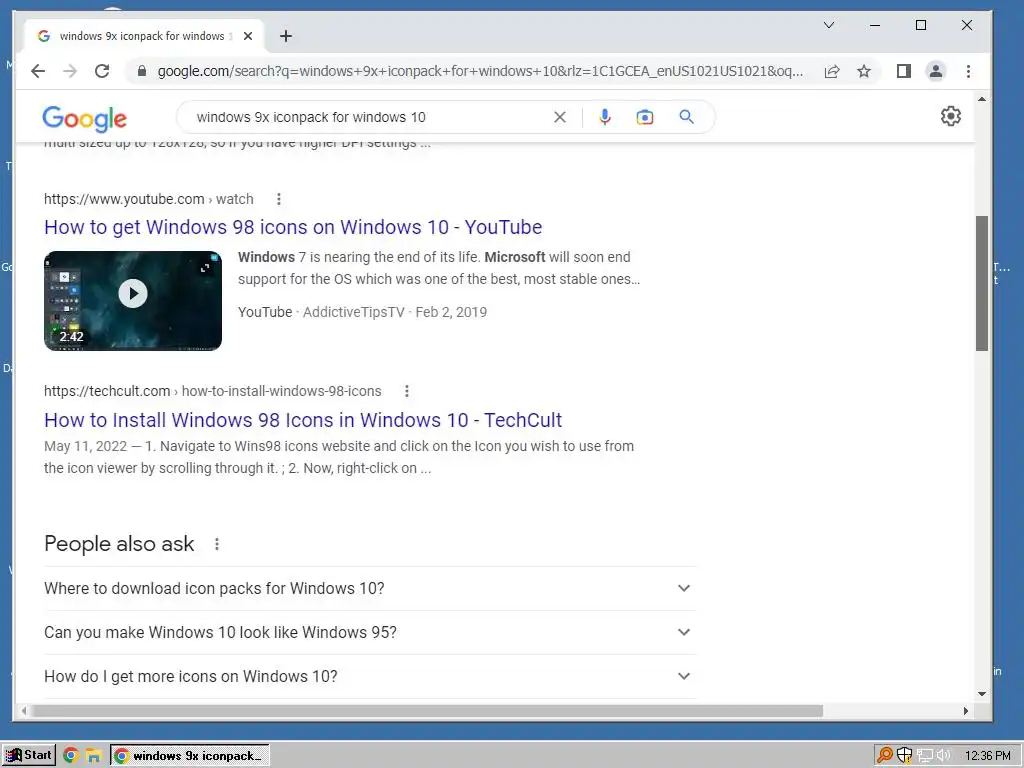The width and height of the screenshot is (1024, 768).
Task: Open more options for the YouTube result
Action: (279, 199)
